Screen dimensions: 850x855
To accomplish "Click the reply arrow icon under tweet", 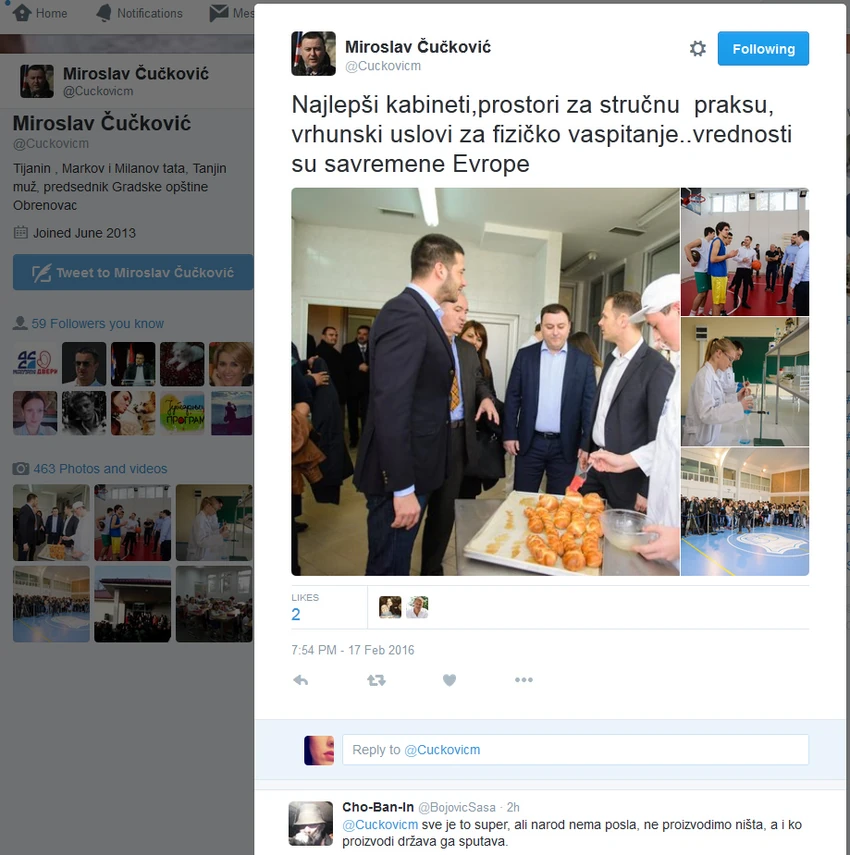I will click(x=300, y=680).
